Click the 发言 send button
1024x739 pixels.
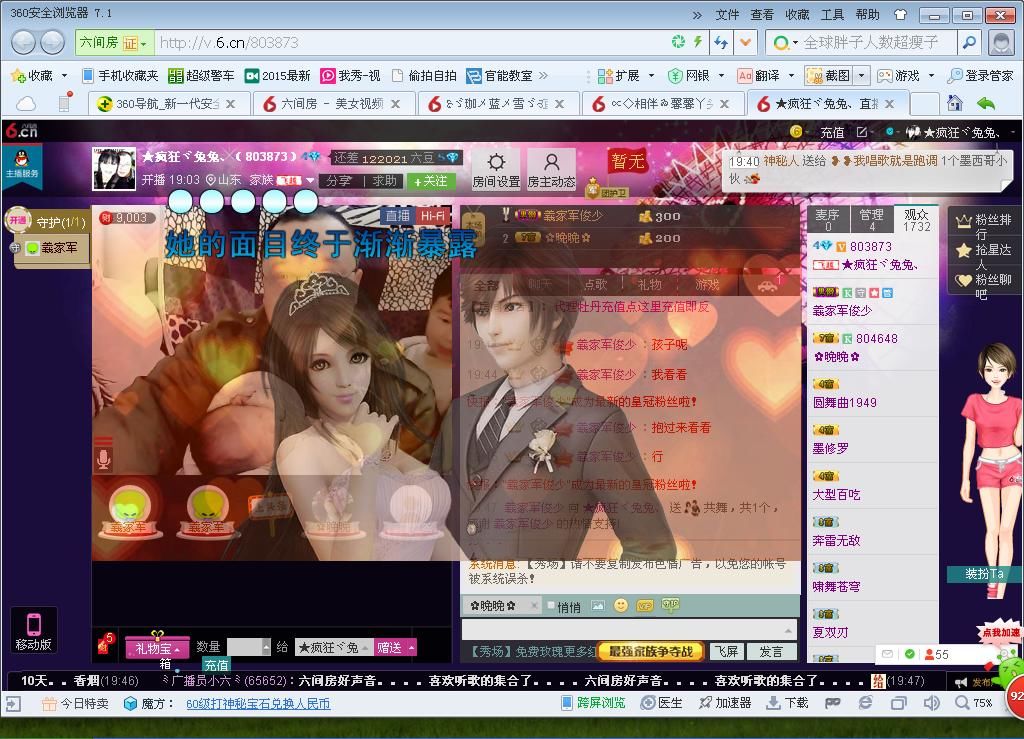coord(771,652)
